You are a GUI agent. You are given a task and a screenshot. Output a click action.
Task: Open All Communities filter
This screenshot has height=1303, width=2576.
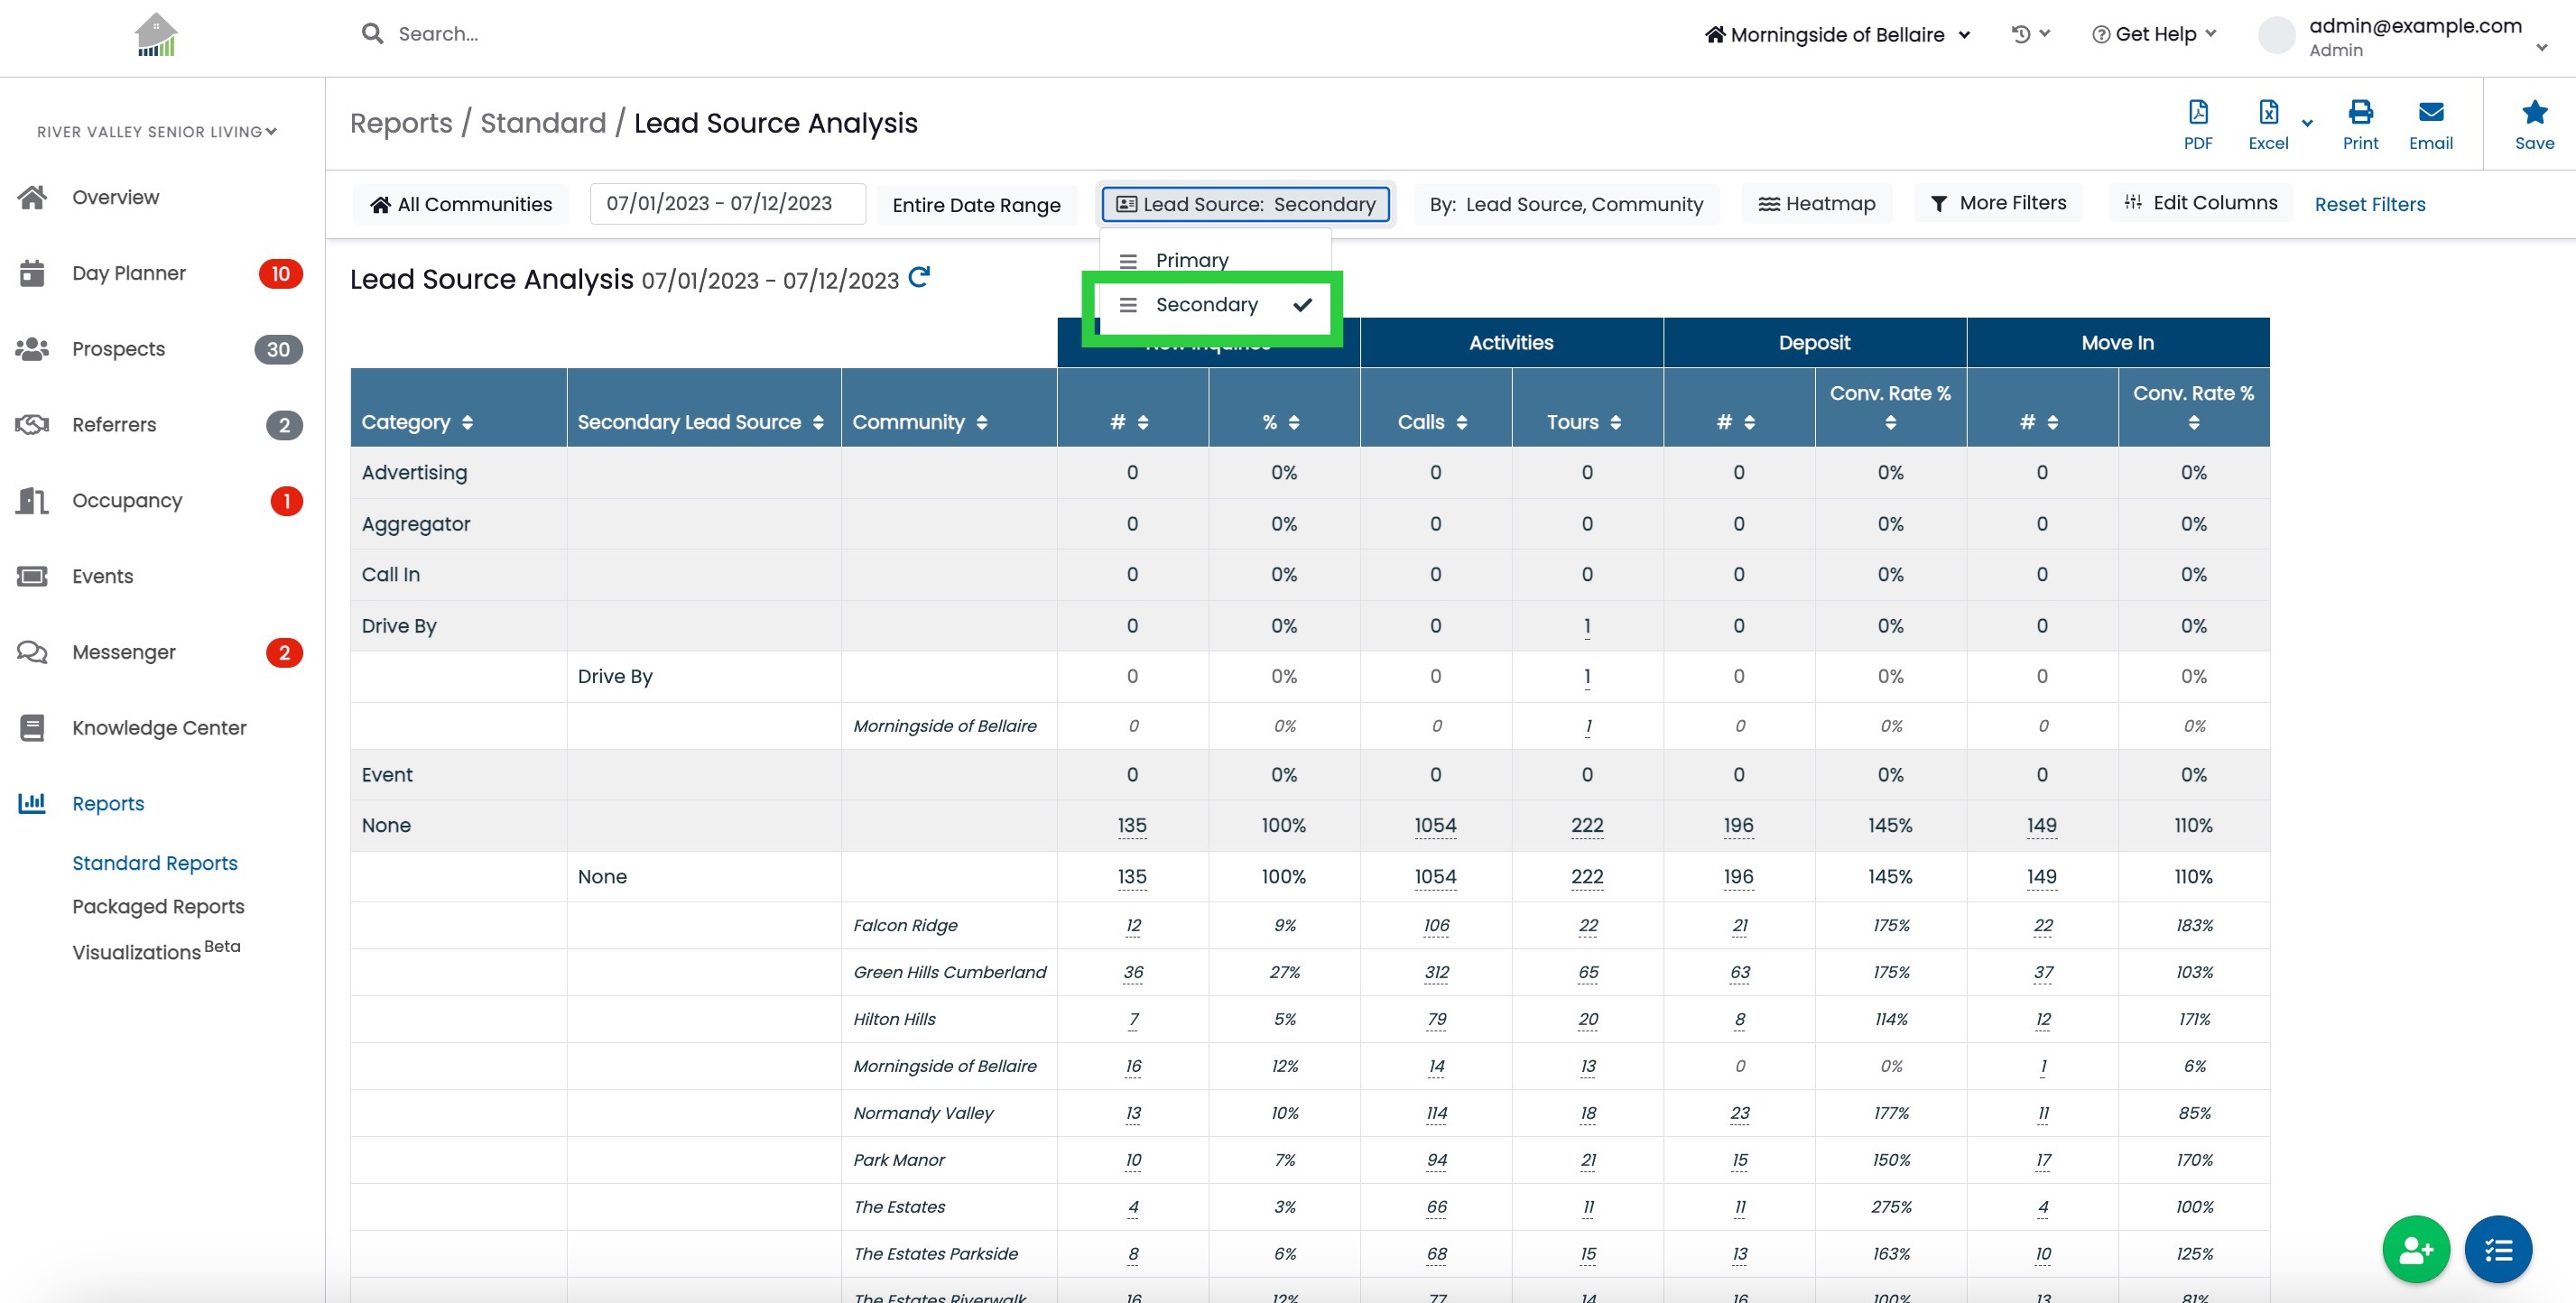click(x=460, y=204)
